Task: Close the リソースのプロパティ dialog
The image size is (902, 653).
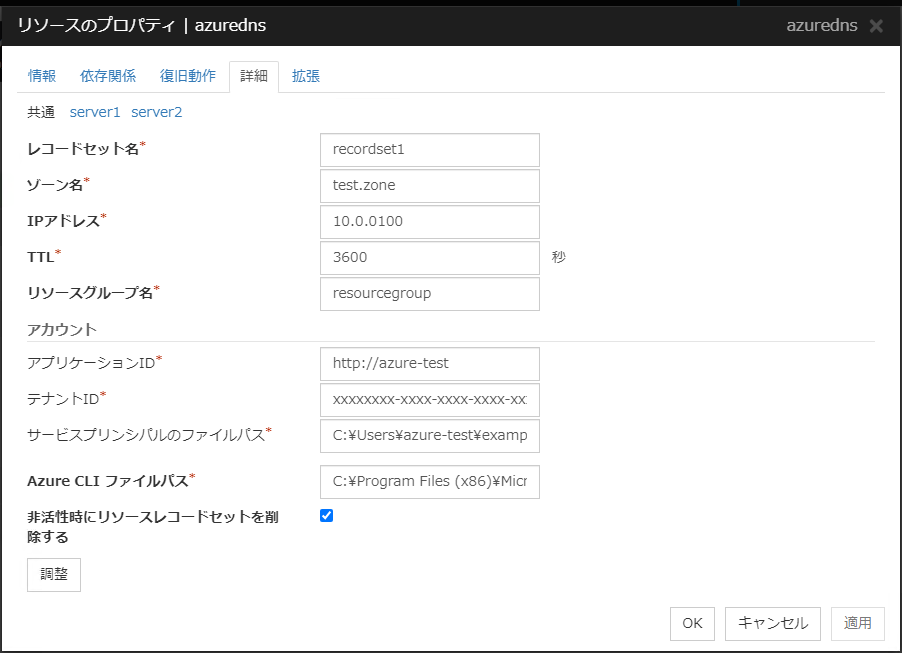Action: point(875,25)
